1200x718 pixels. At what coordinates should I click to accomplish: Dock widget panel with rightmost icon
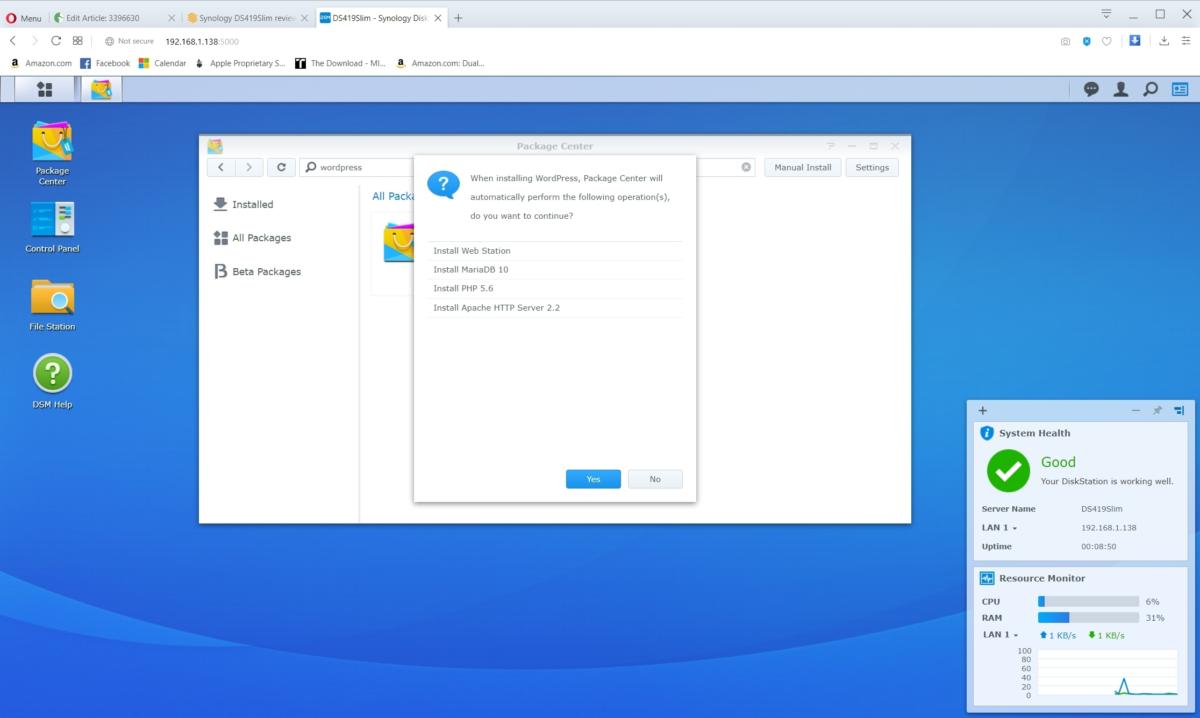(1179, 410)
